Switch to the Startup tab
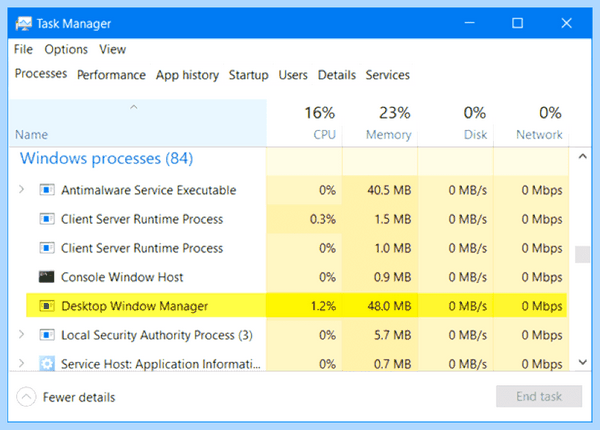Viewport: 600px width, 430px height. tap(249, 75)
